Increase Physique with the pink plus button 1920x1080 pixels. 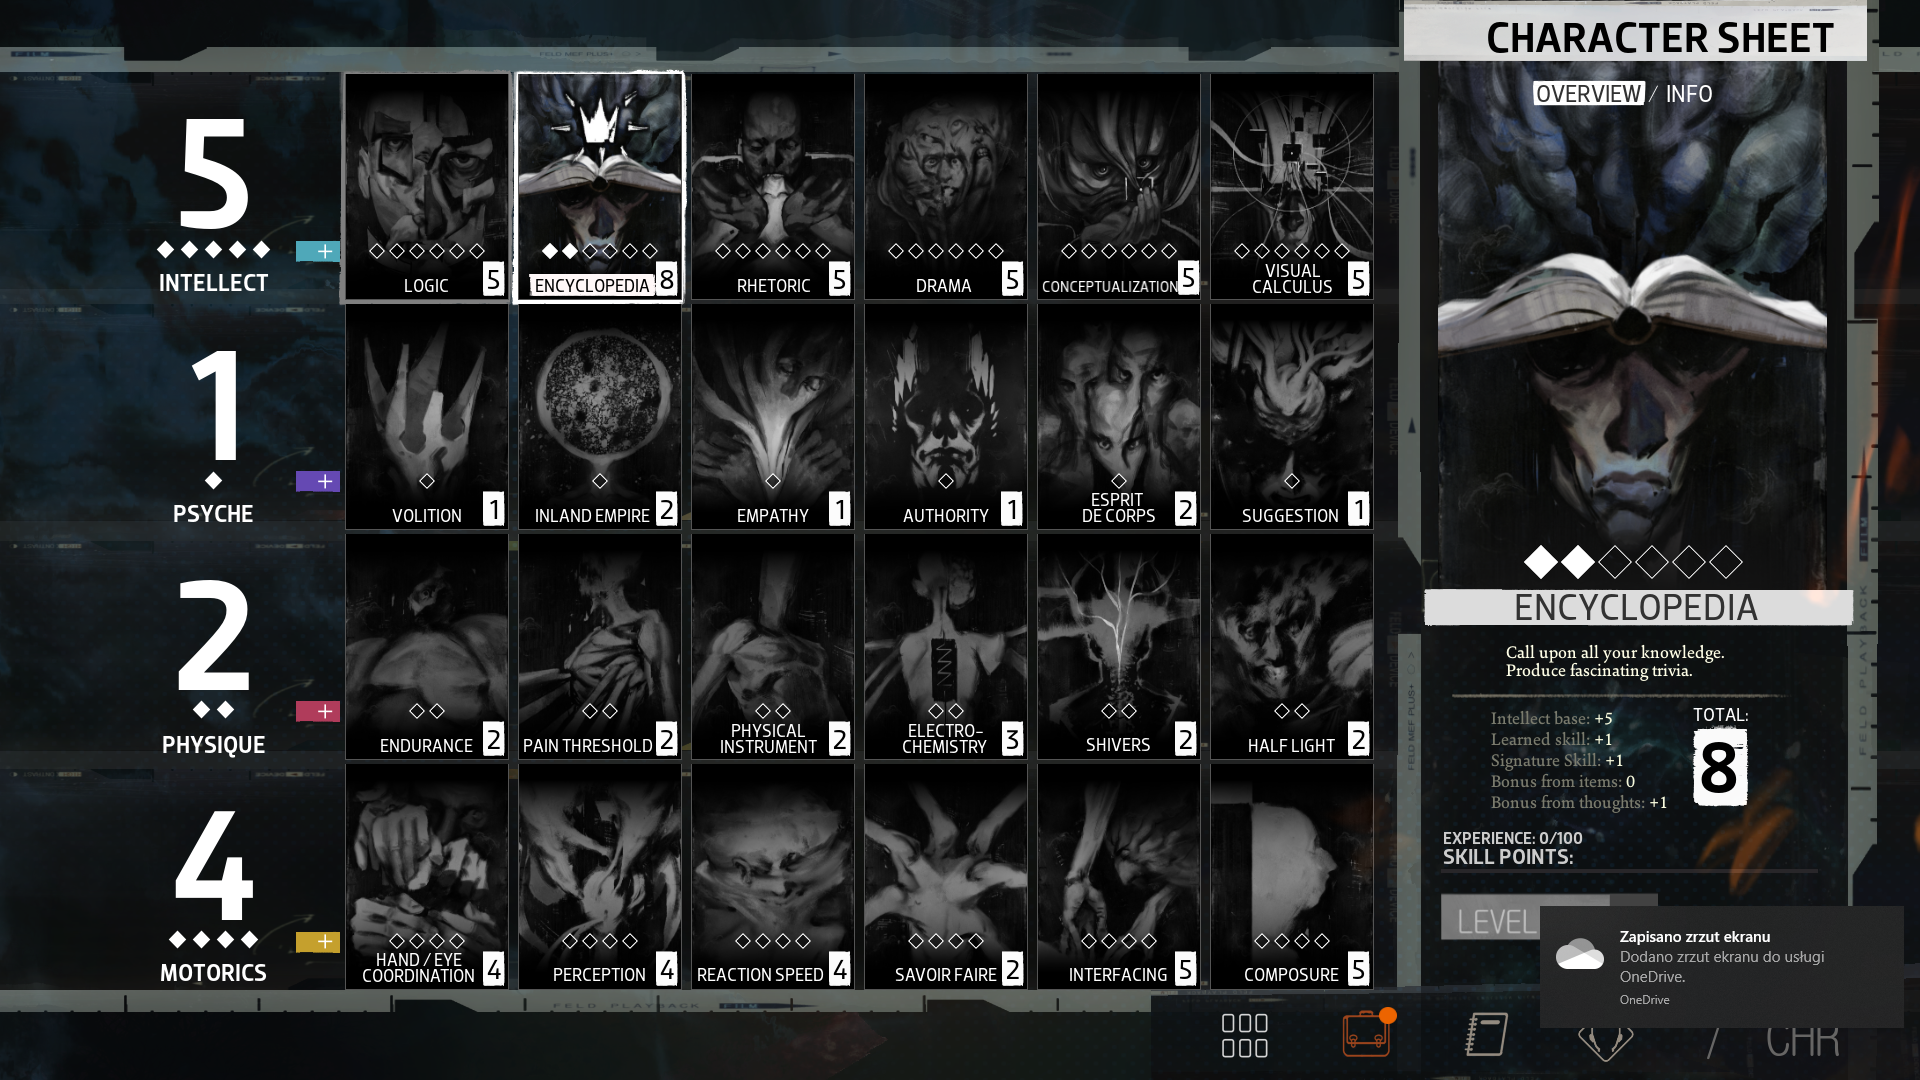click(318, 711)
